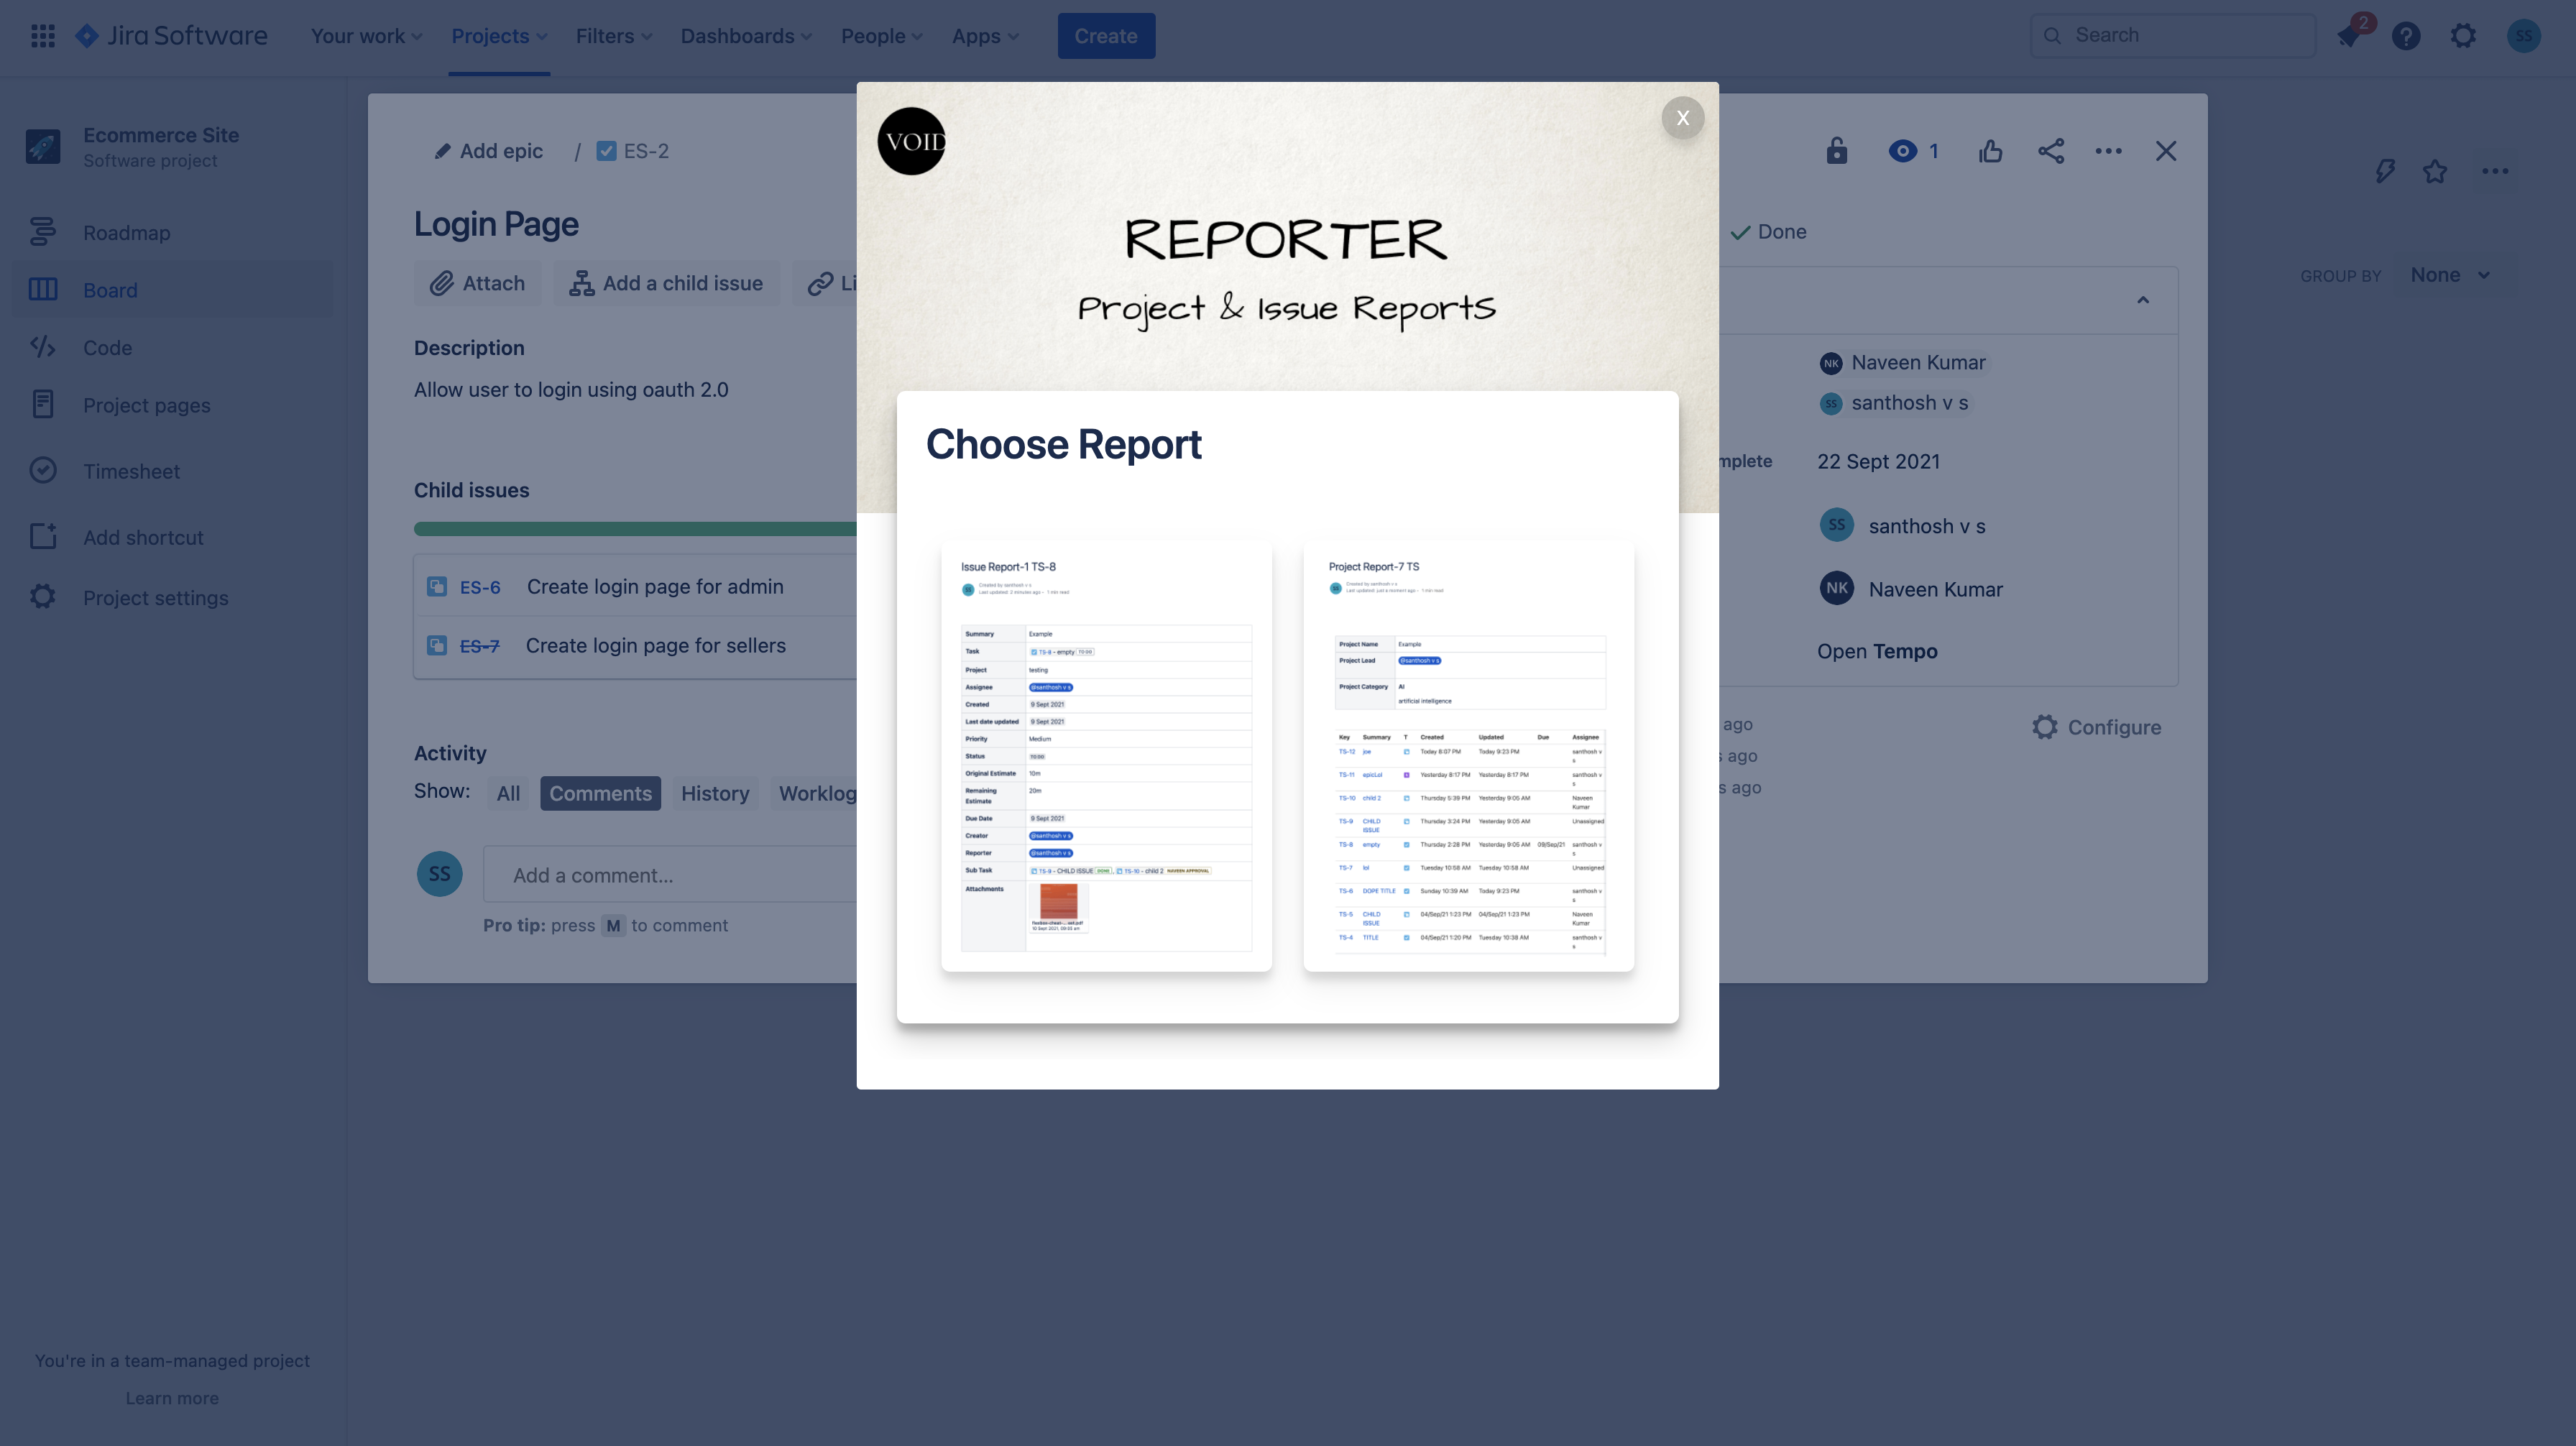Viewport: 2576px width, 1446px height.
Task: Click the share icon on issue
Action: [2051, 151]
